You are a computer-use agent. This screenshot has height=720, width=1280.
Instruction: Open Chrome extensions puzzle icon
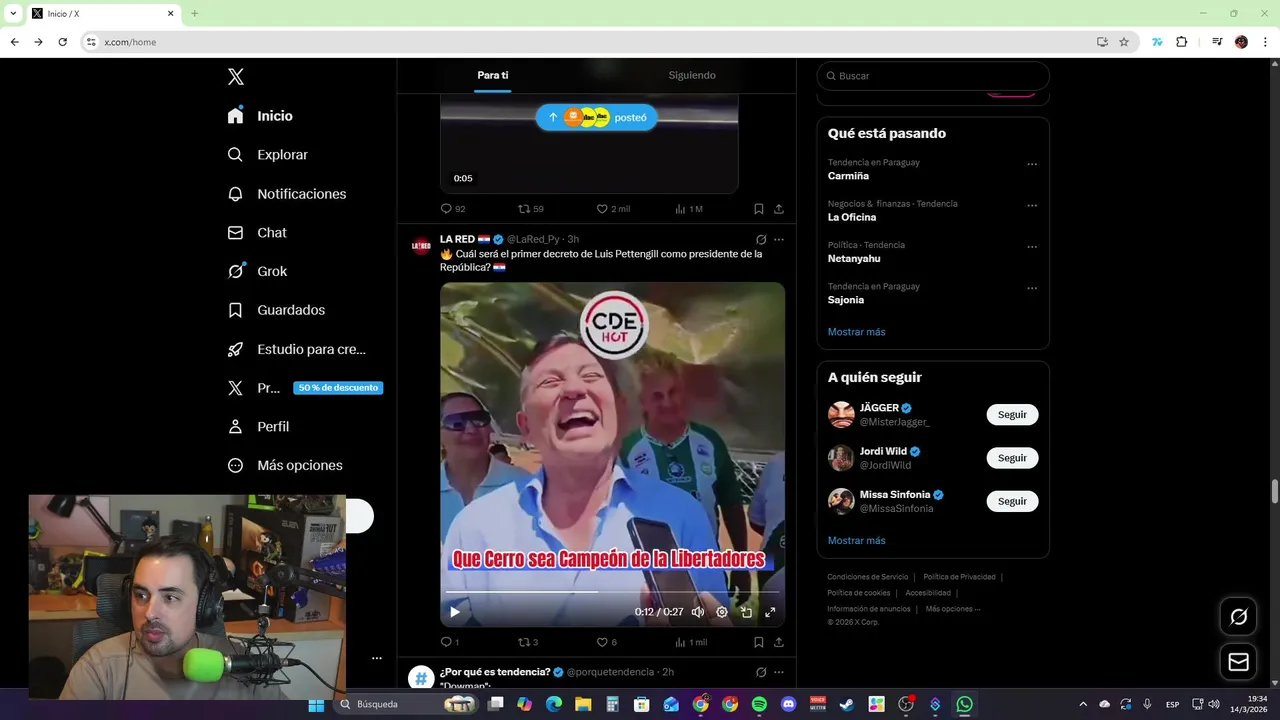pyautogui.click(x=1181, y=42)
